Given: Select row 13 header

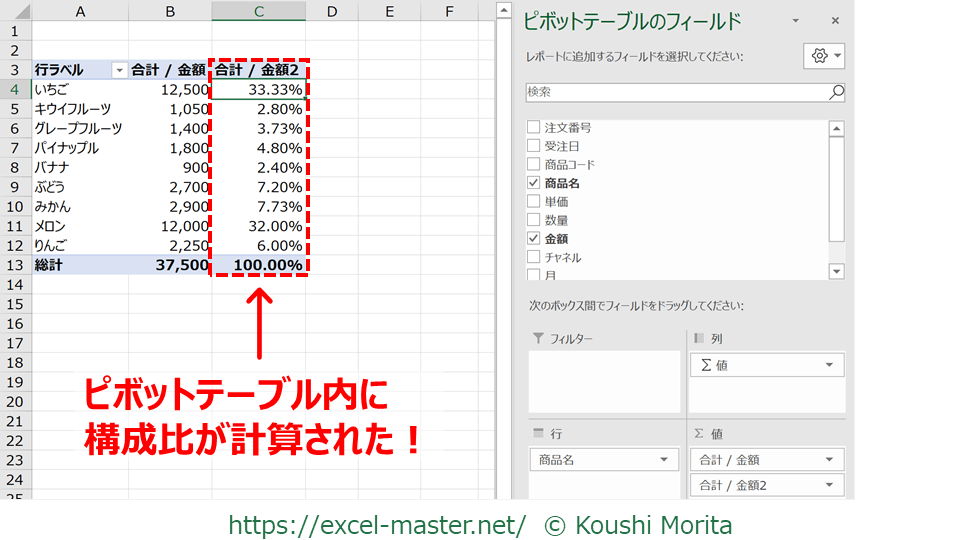Looking at the screenshot, I should [x=15, y=265].
